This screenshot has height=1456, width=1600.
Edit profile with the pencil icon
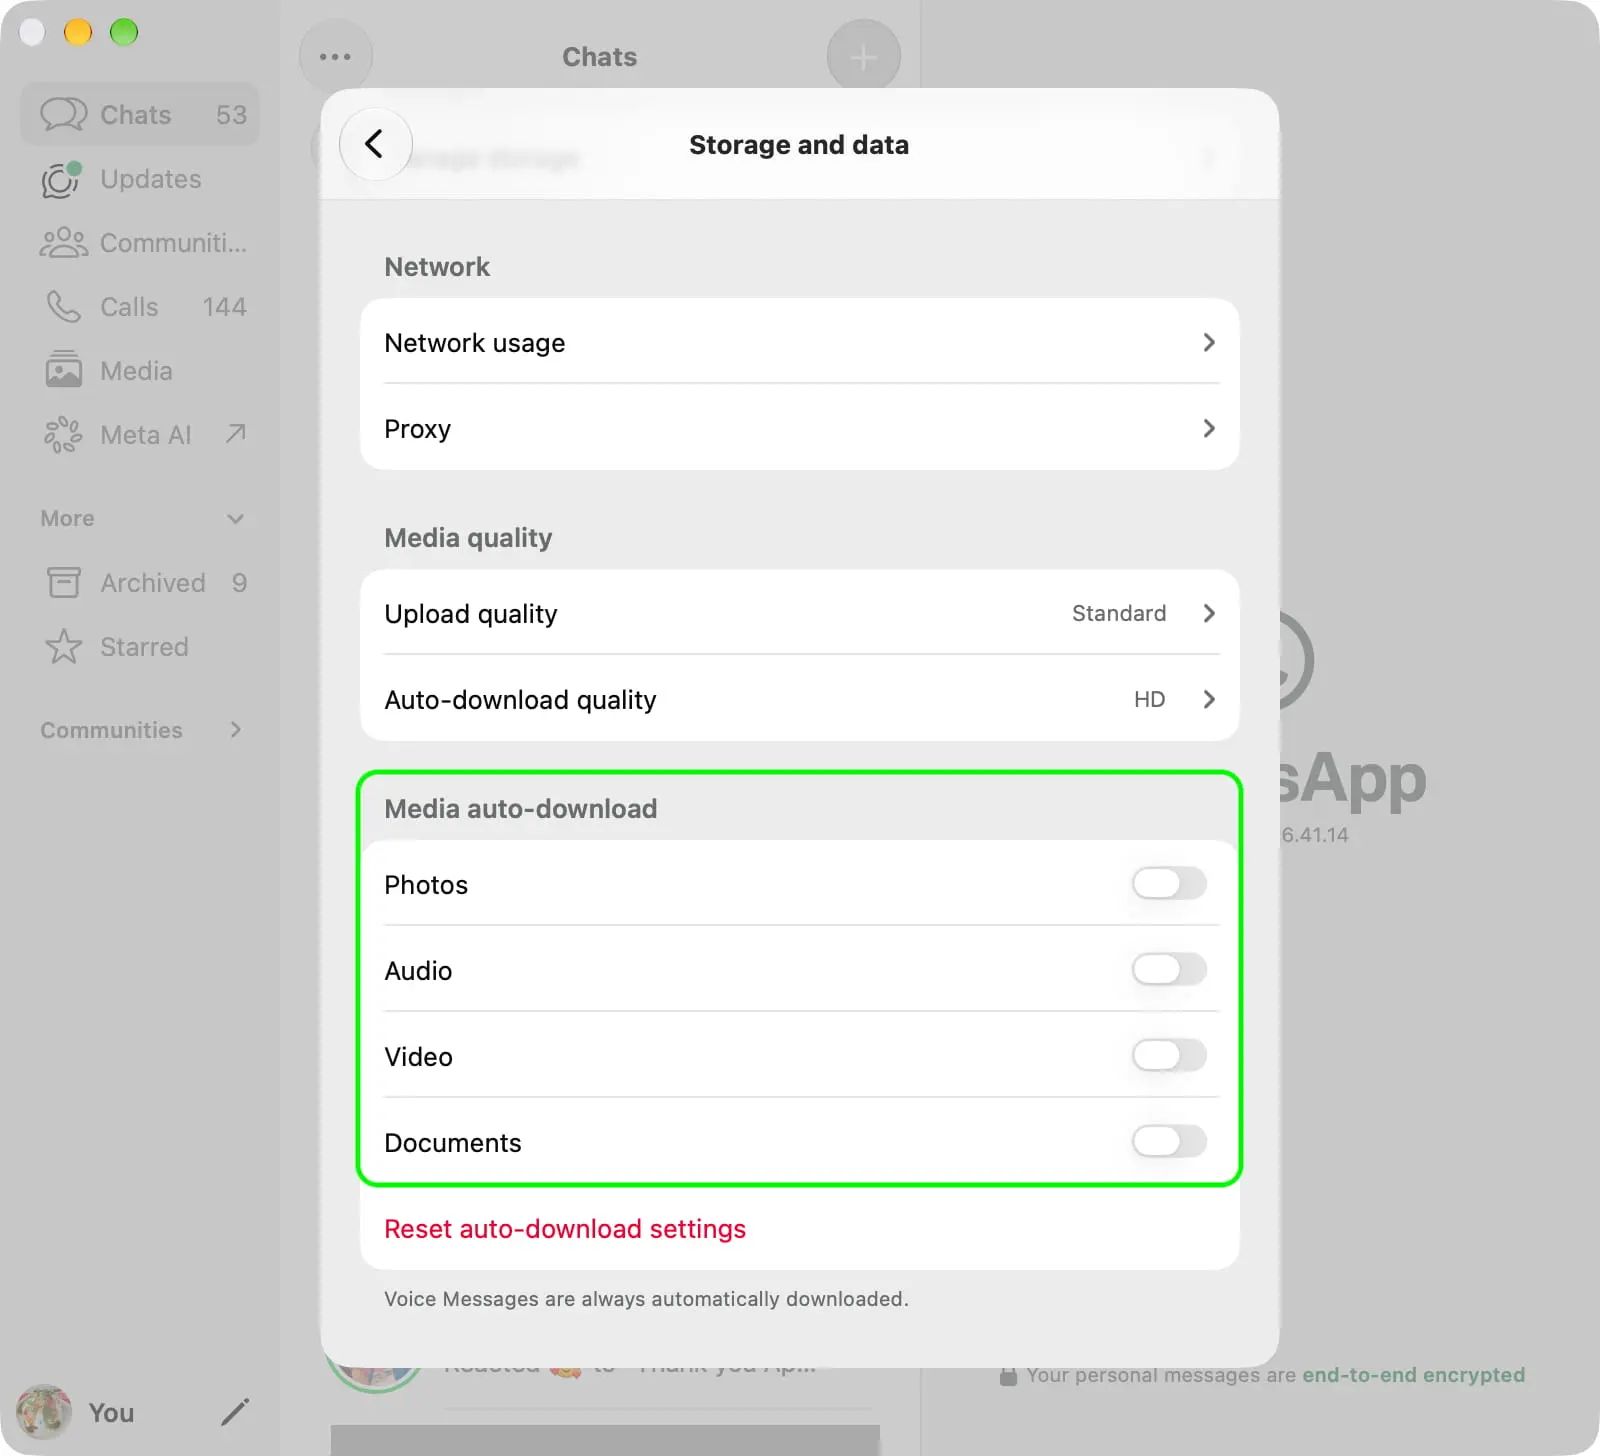pyautogui.click(x=235, y=1412)
